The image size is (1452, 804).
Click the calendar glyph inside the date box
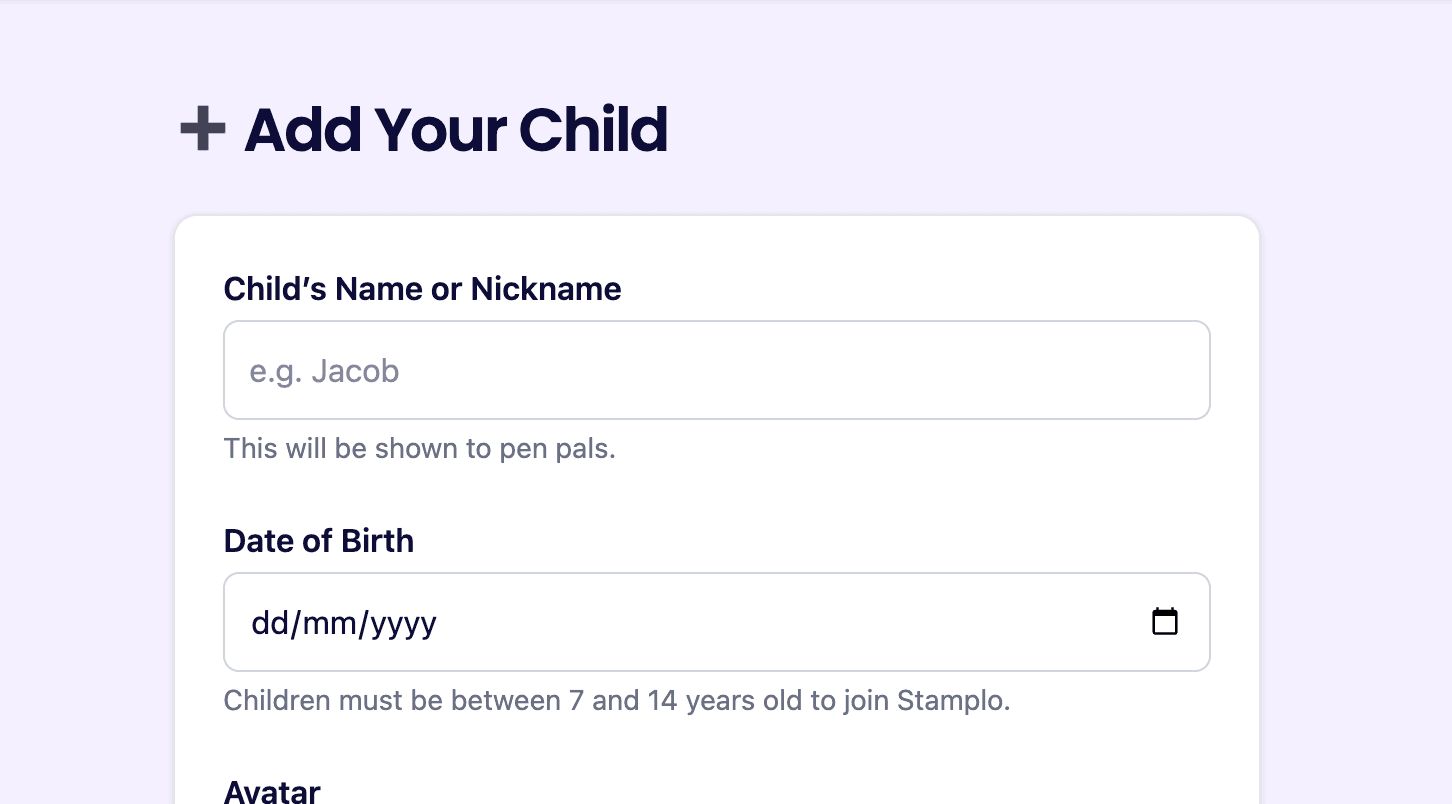(x=1165, y=621)
